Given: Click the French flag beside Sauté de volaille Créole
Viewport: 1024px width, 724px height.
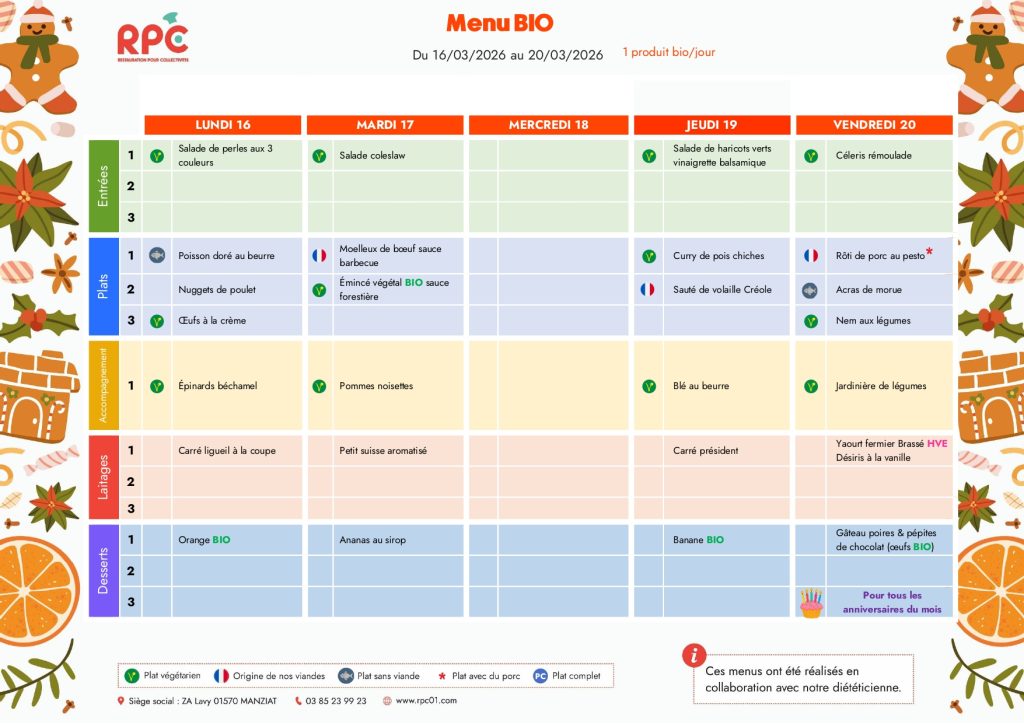Looking at the screenshot, I should 647,290.
